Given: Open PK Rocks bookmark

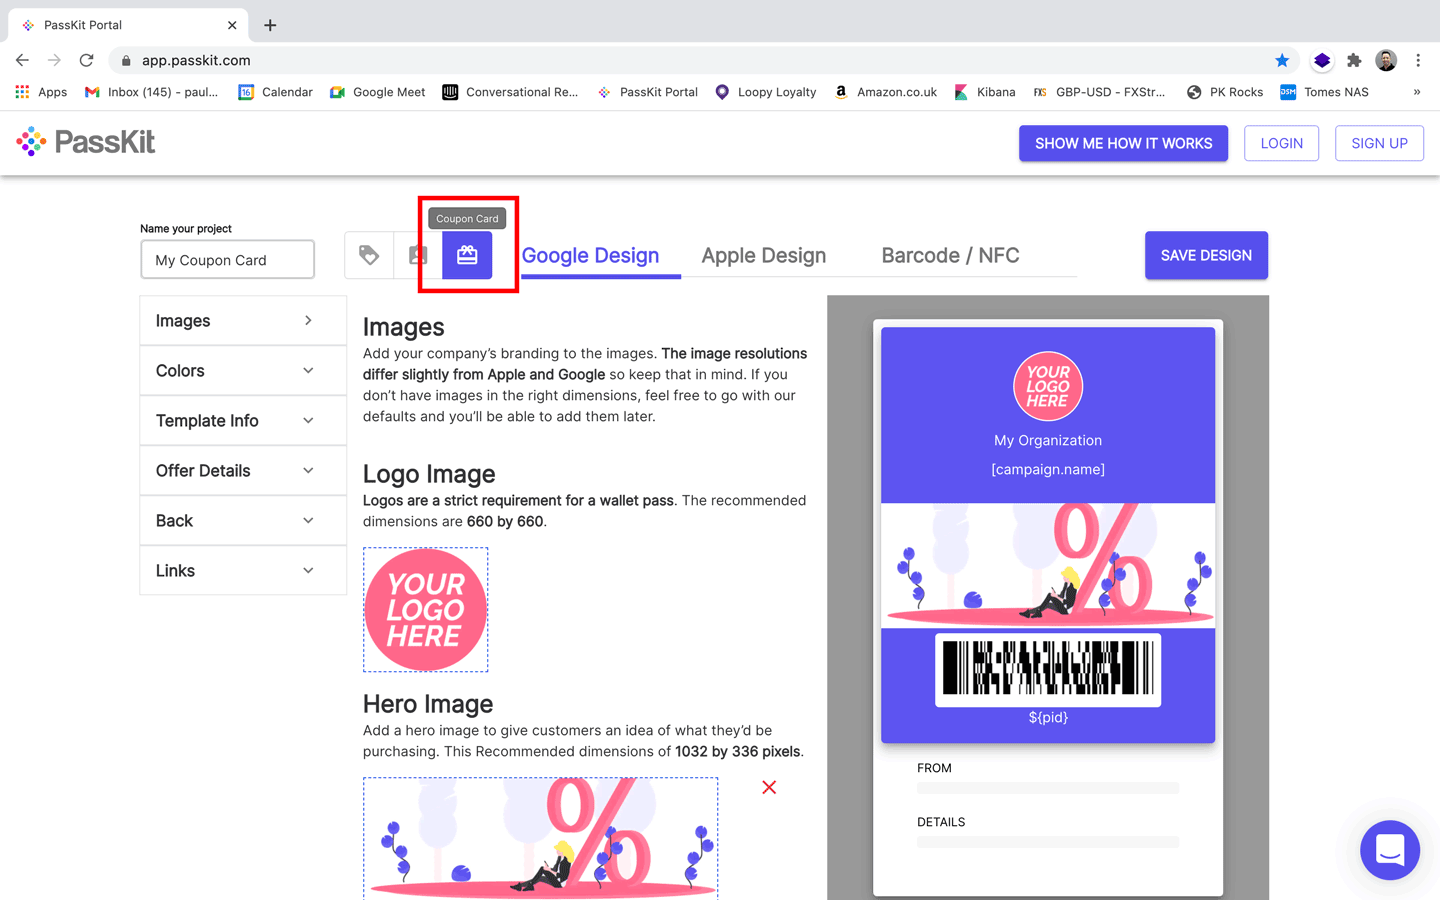Looking at the screenshot, I should (1225, 92).
